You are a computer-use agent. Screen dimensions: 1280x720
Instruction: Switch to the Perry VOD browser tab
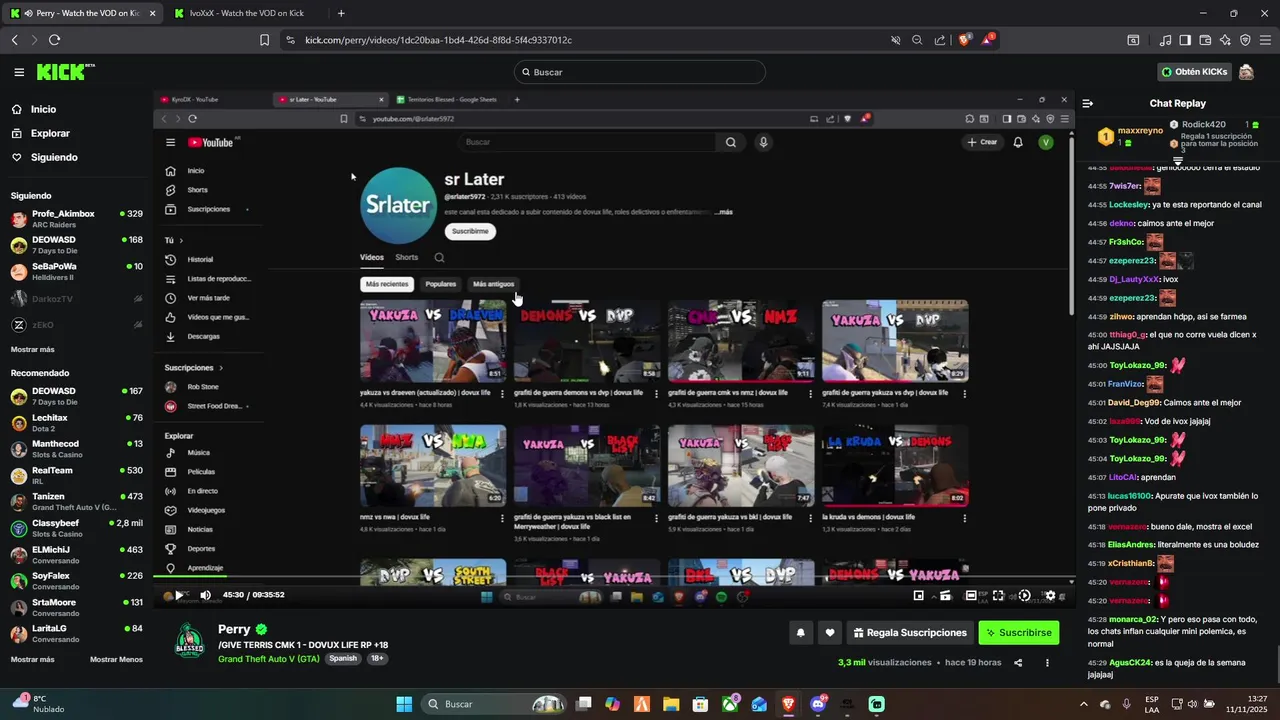[82, 13]
